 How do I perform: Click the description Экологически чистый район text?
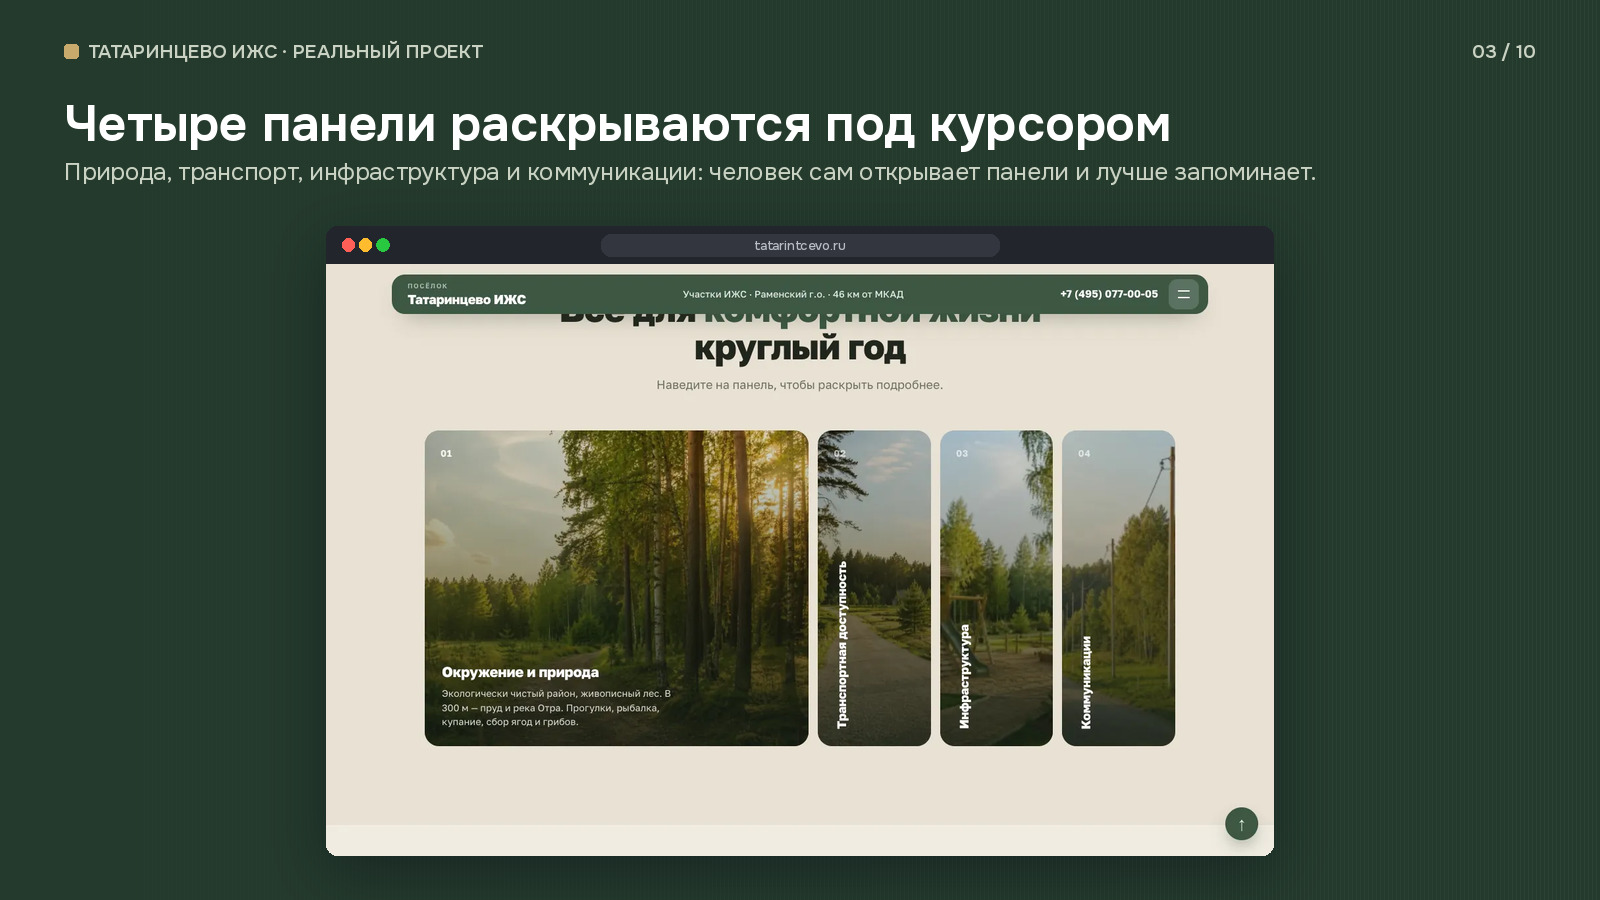tap(556, 707)
